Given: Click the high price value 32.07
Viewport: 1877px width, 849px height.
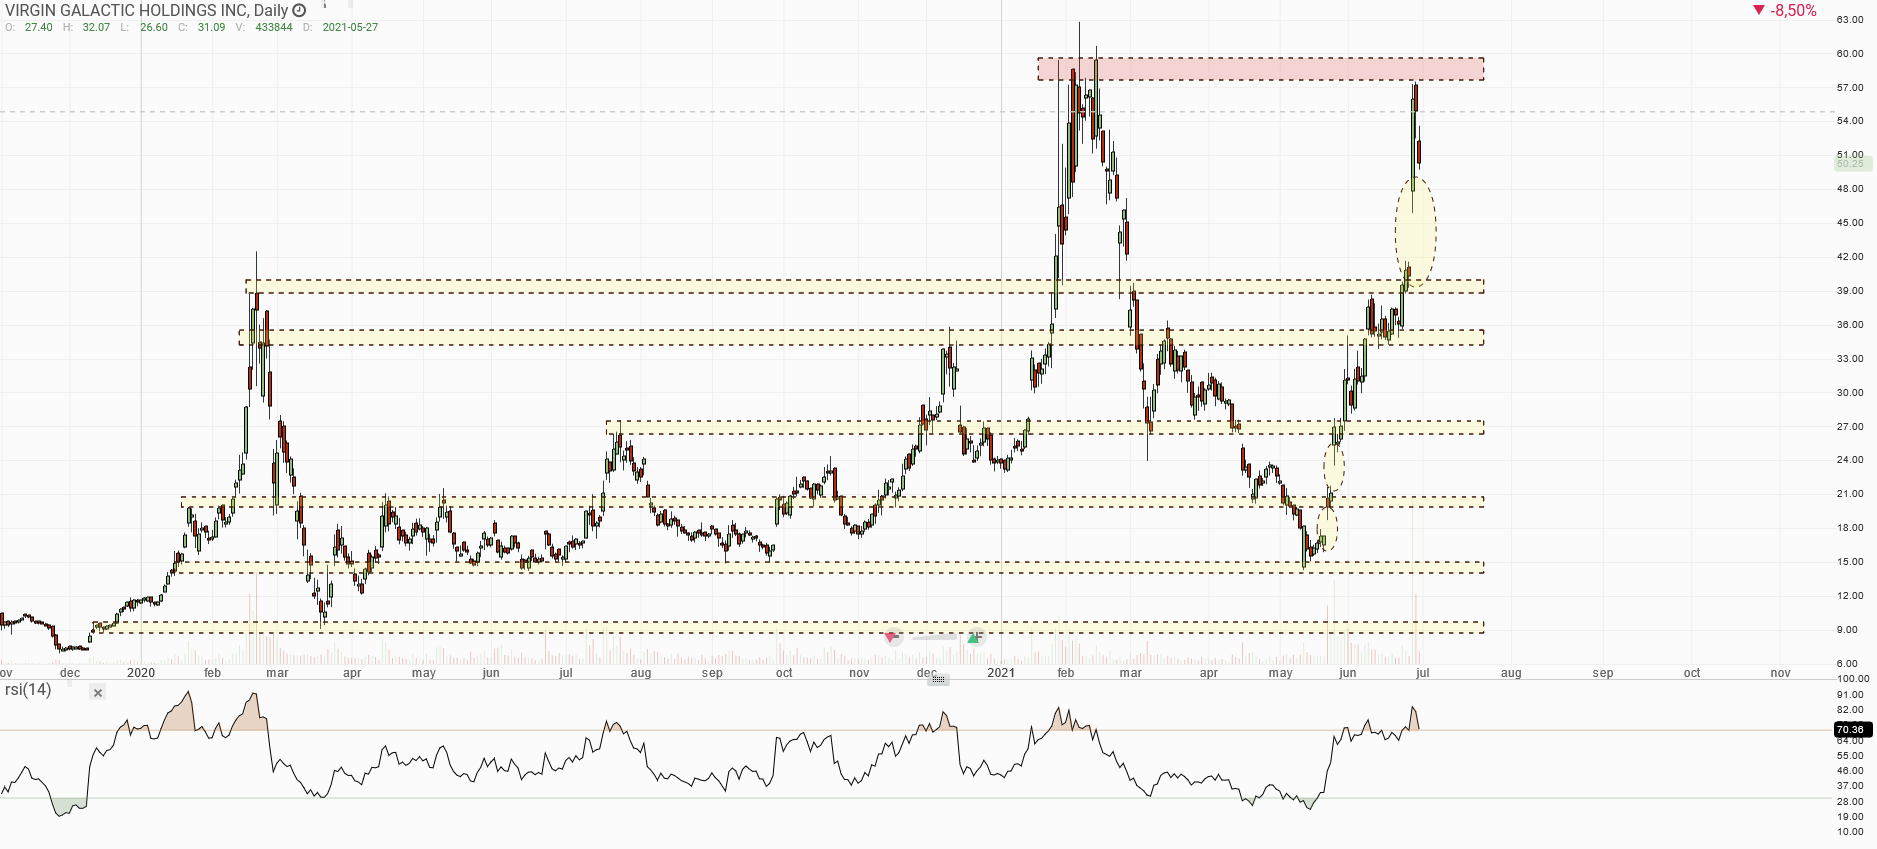Looking at the screenshot, I should click(x=97, y=27).
